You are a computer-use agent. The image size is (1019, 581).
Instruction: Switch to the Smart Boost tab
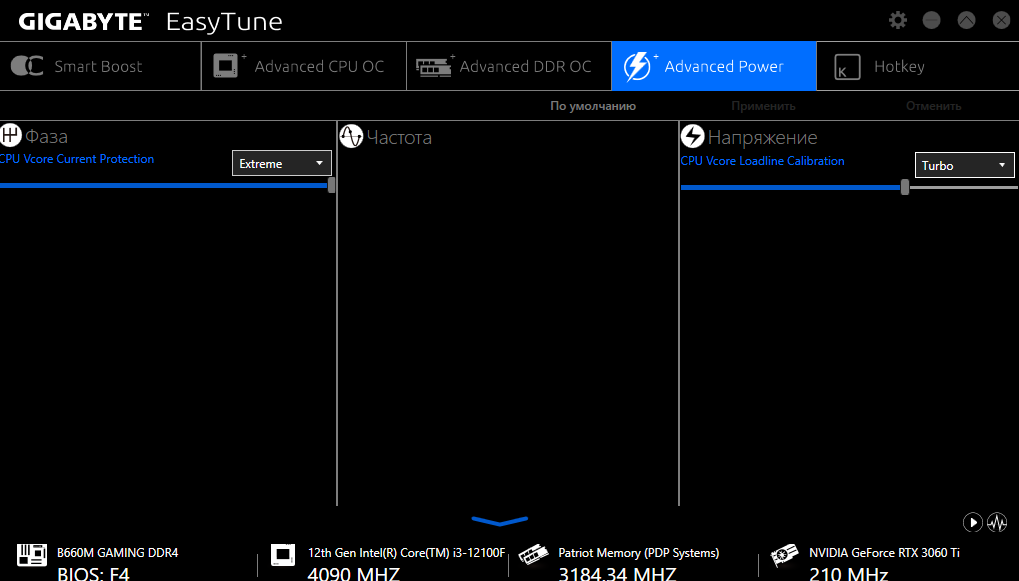(101, 66)
